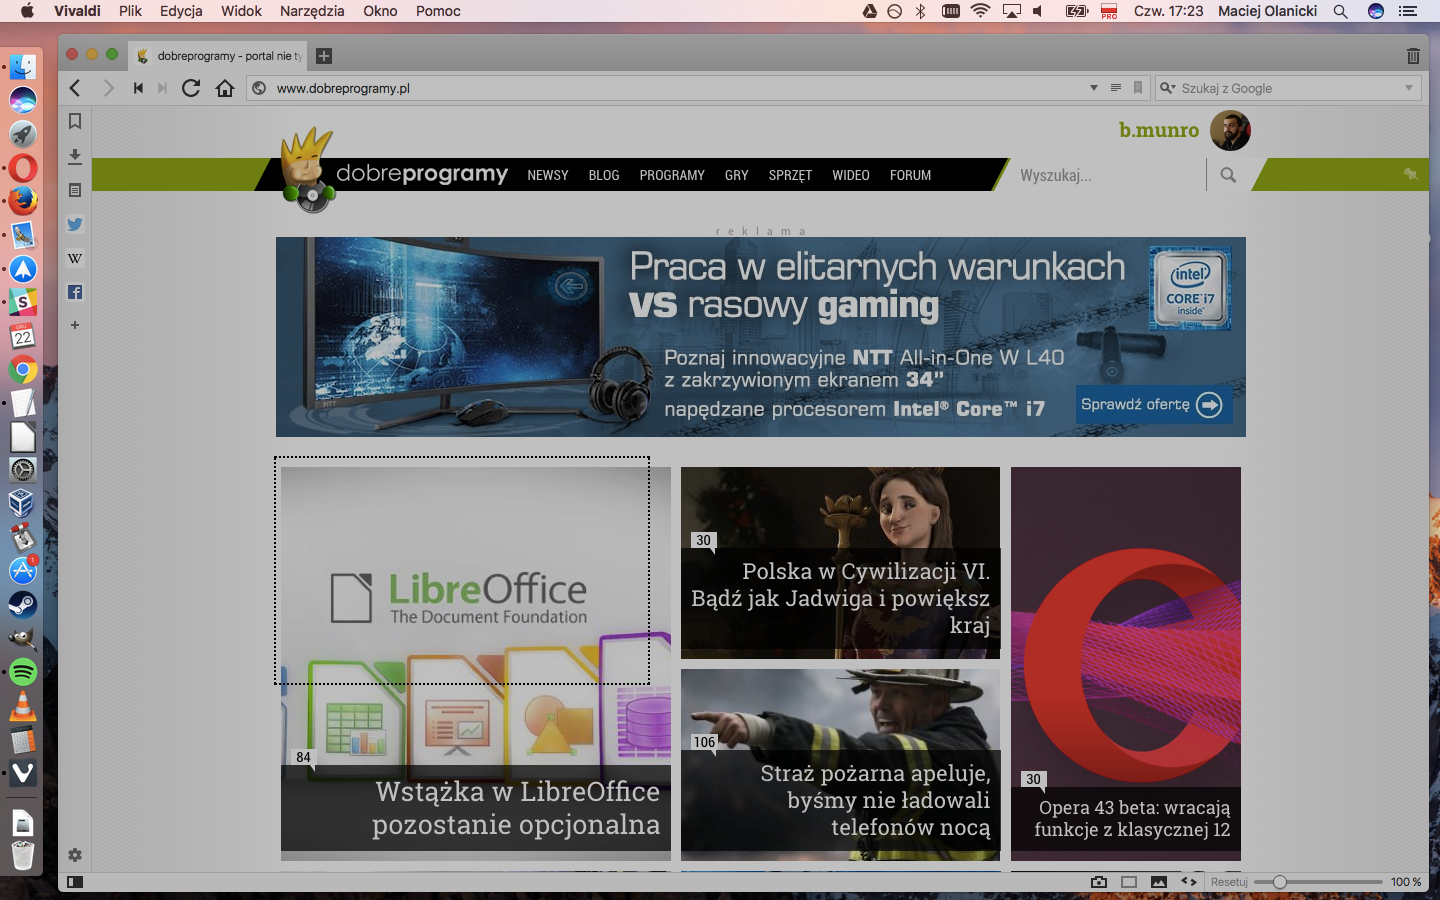This screenshot has height=900, width=1440.
Task: Go back with the browser back arrow
Action: pos(75,88)
